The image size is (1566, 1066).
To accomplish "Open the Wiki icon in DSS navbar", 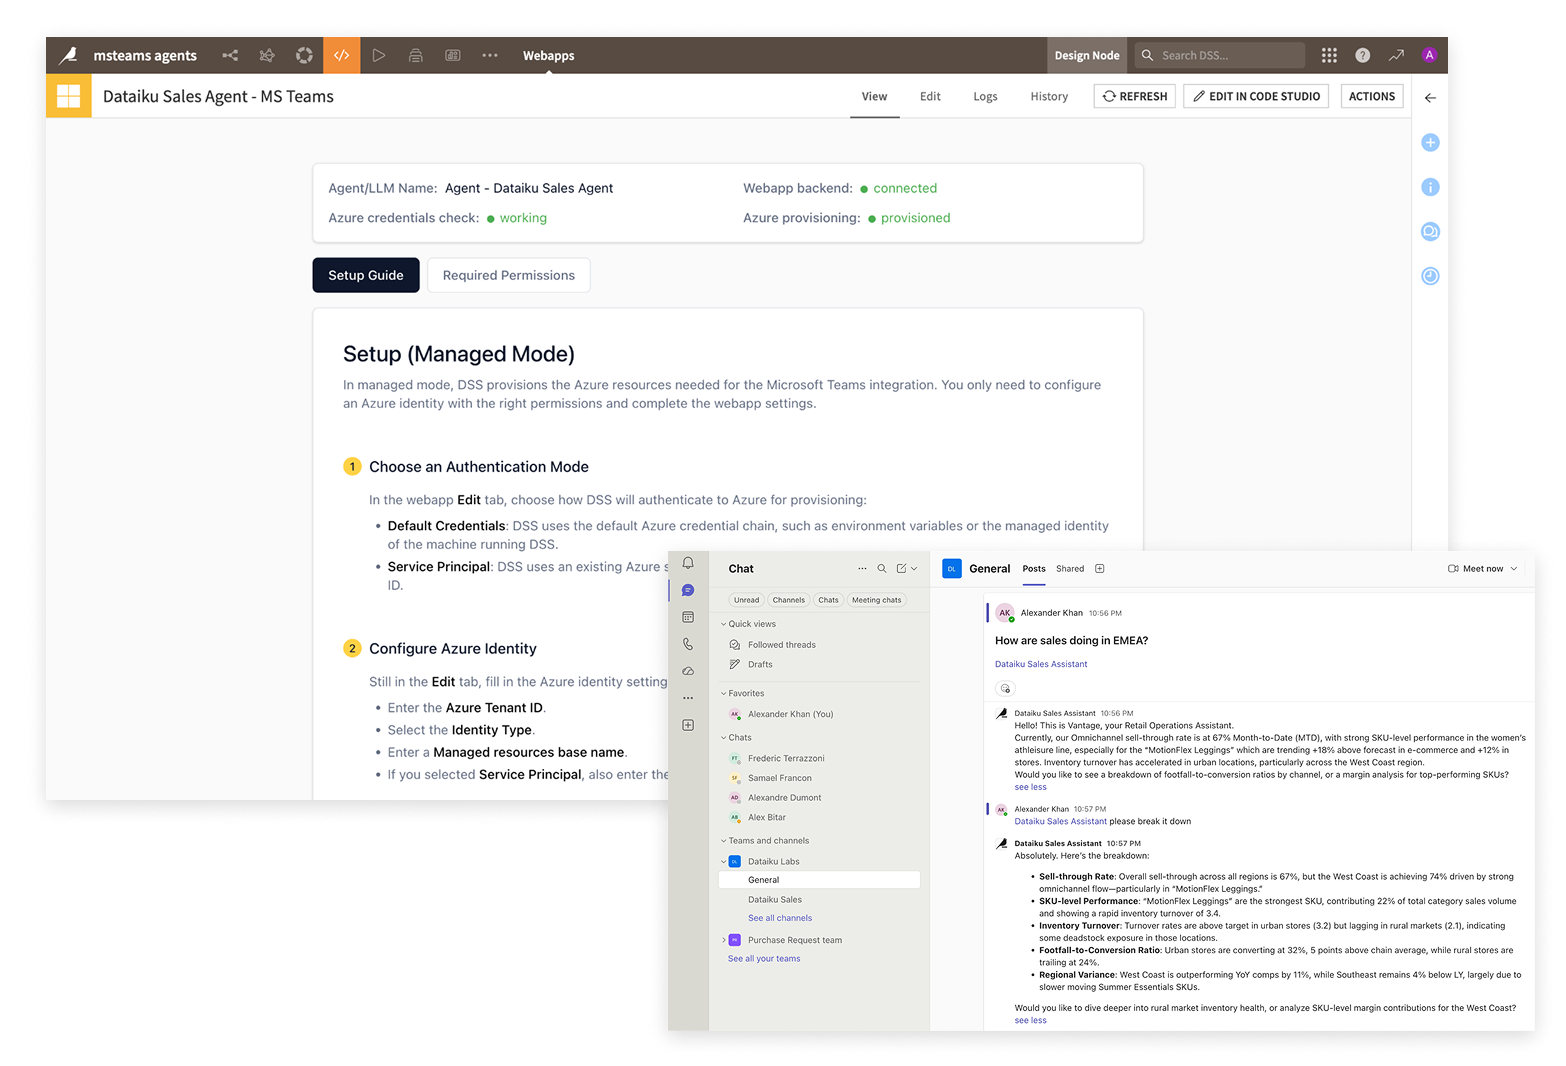I will (453, 55).
